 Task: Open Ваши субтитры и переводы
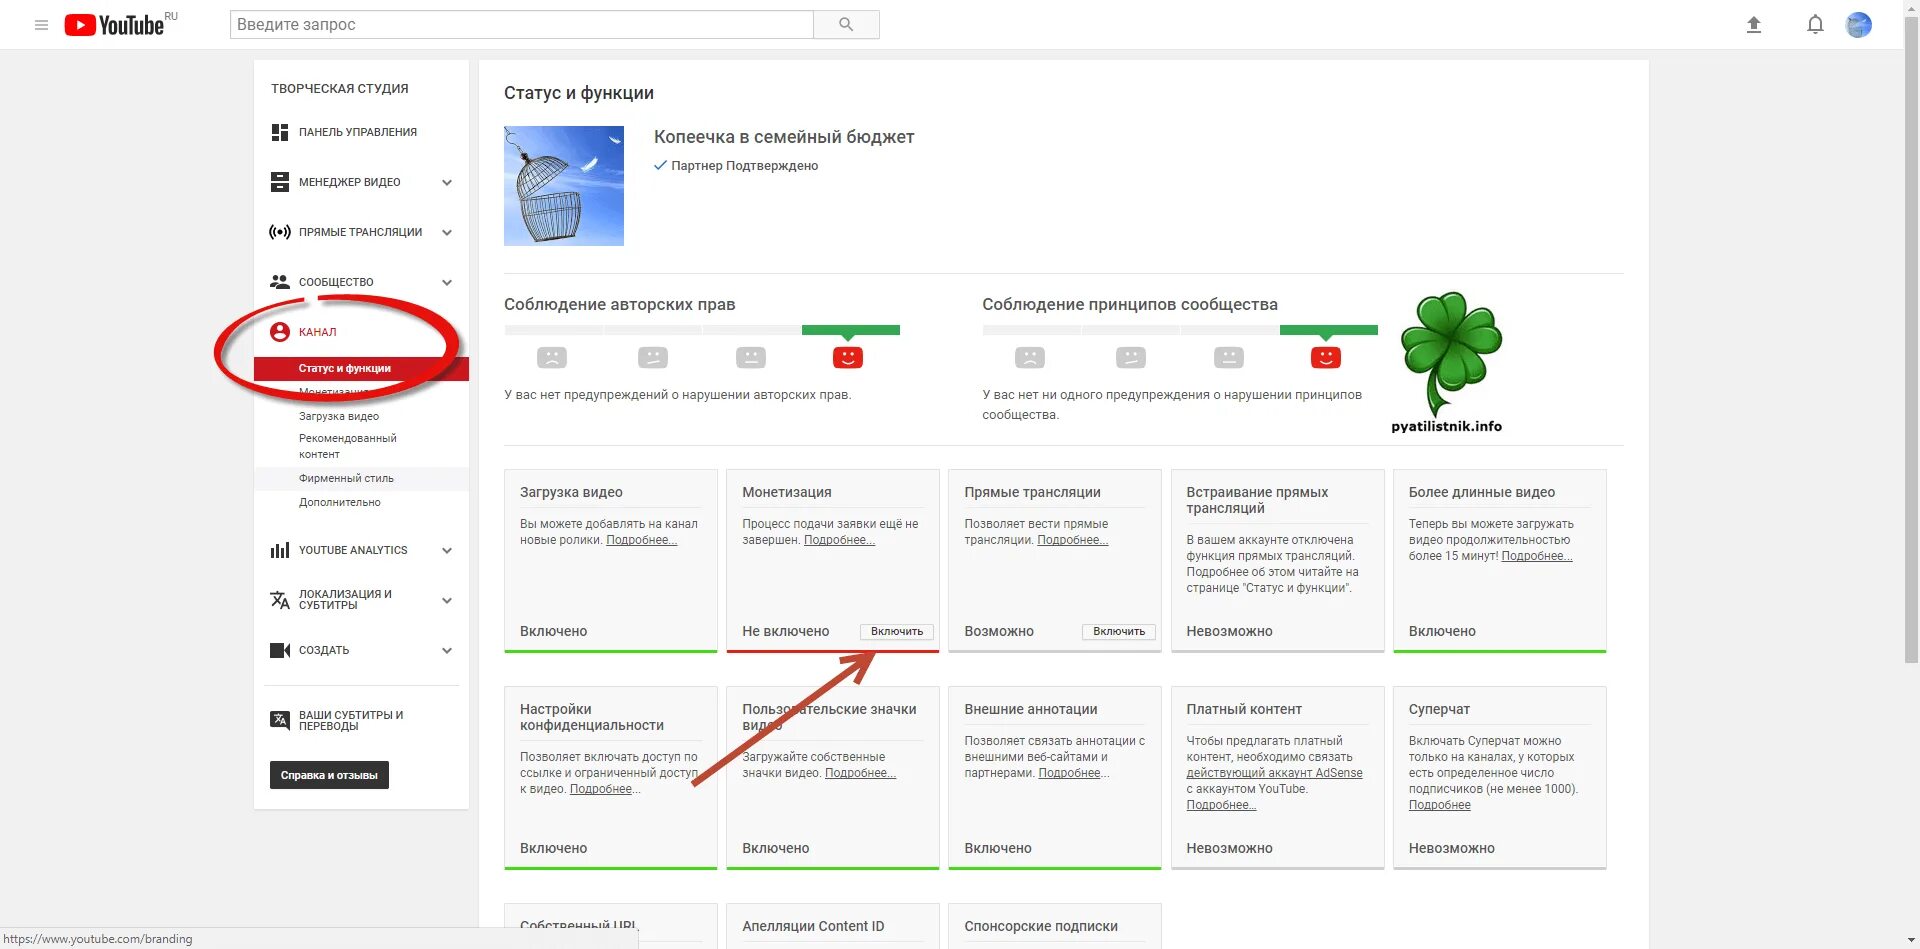pos(351,720)
